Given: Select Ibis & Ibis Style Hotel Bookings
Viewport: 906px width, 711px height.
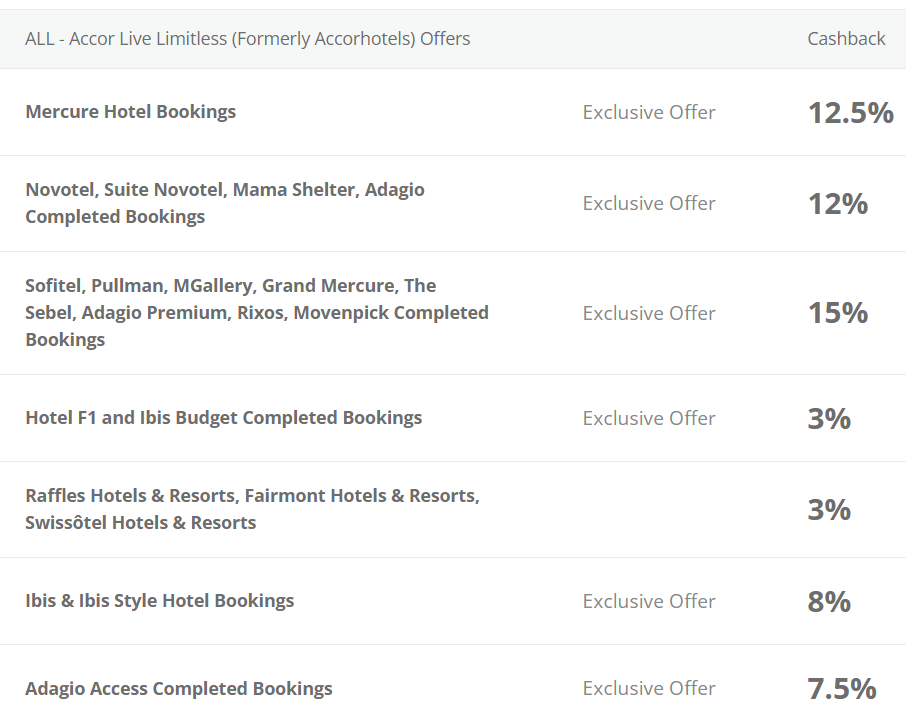Looking at the screenshot, I should point(159,601).
